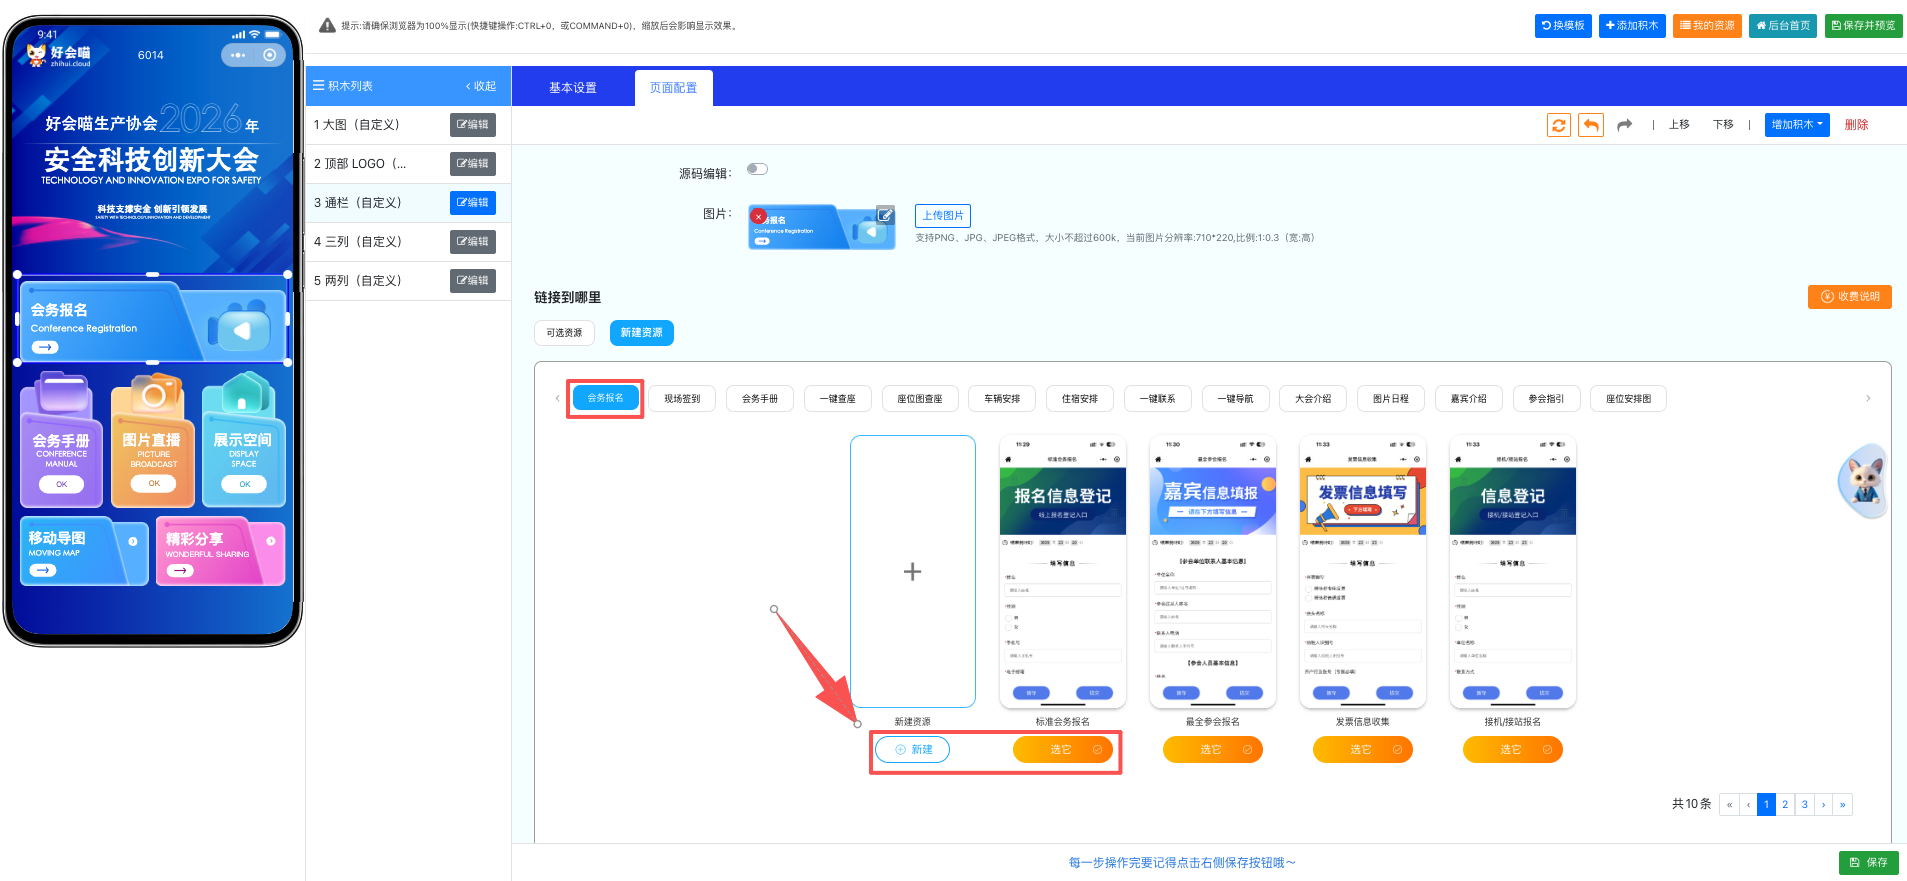Click the 上传图片 button
Image resolution: width=1907 pixels, height=881 pixels.
click(x=942, y=216)
